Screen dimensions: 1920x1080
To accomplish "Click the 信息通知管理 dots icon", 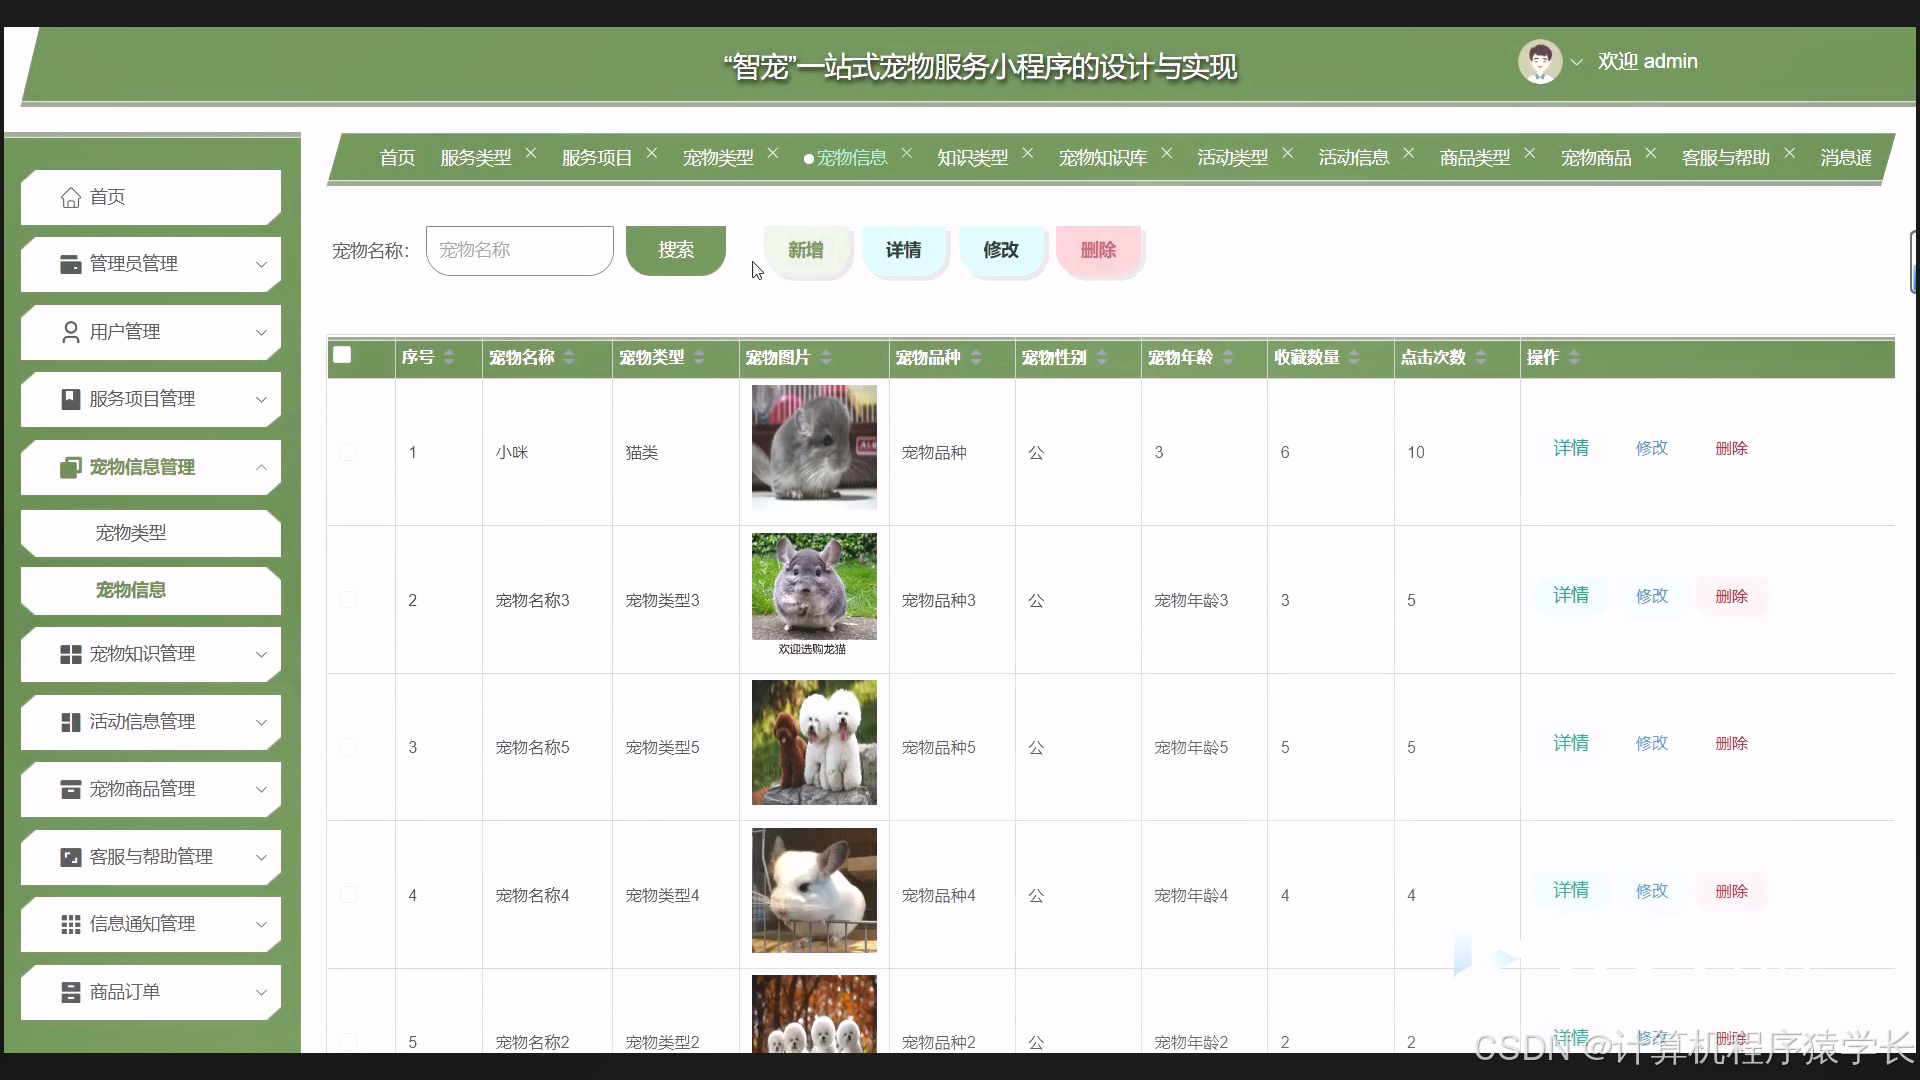I will click(70, 924).
